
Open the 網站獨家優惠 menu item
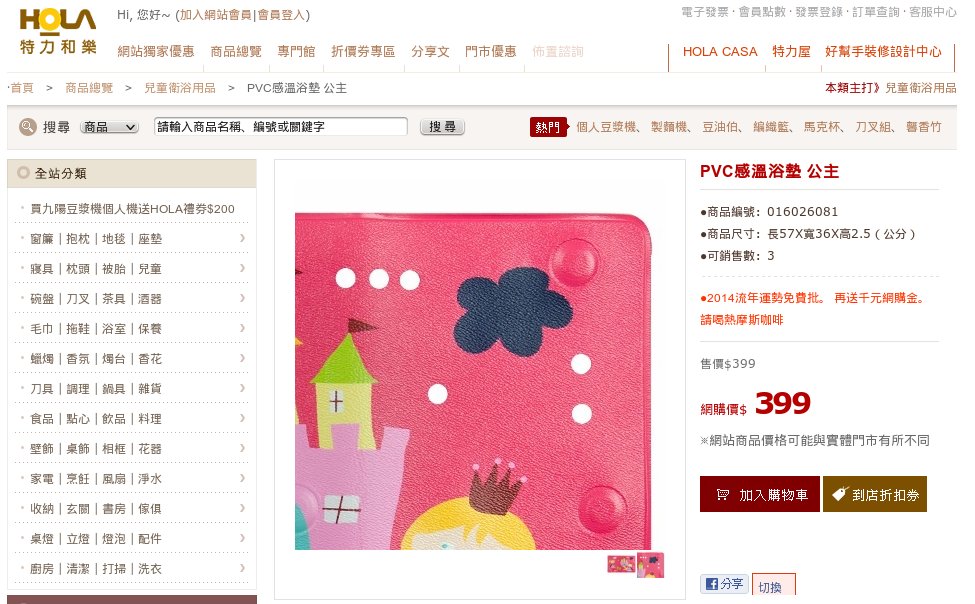tap(156, 52)
